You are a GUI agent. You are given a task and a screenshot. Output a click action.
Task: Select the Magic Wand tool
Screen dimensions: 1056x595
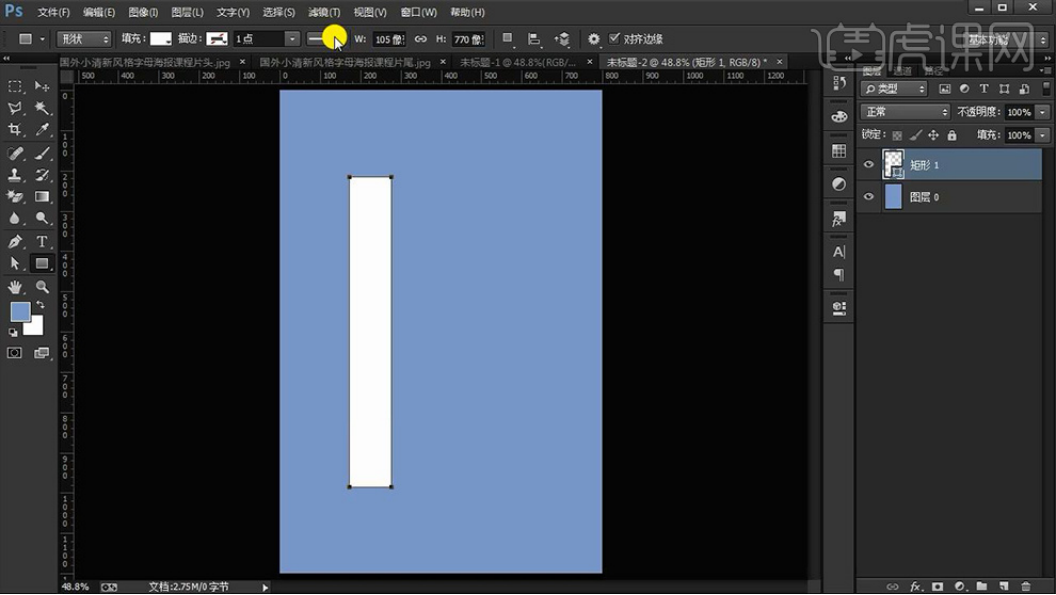[x=42, y=108]
